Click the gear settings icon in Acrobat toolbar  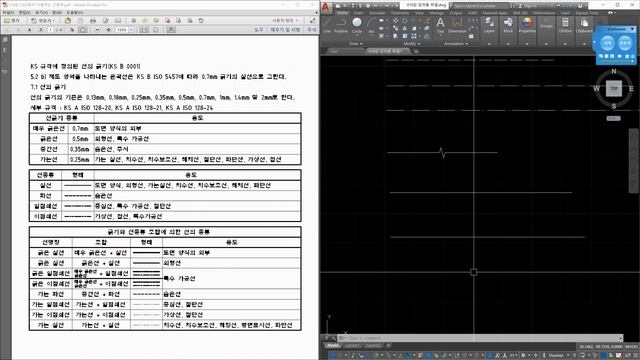coord(133,20)
